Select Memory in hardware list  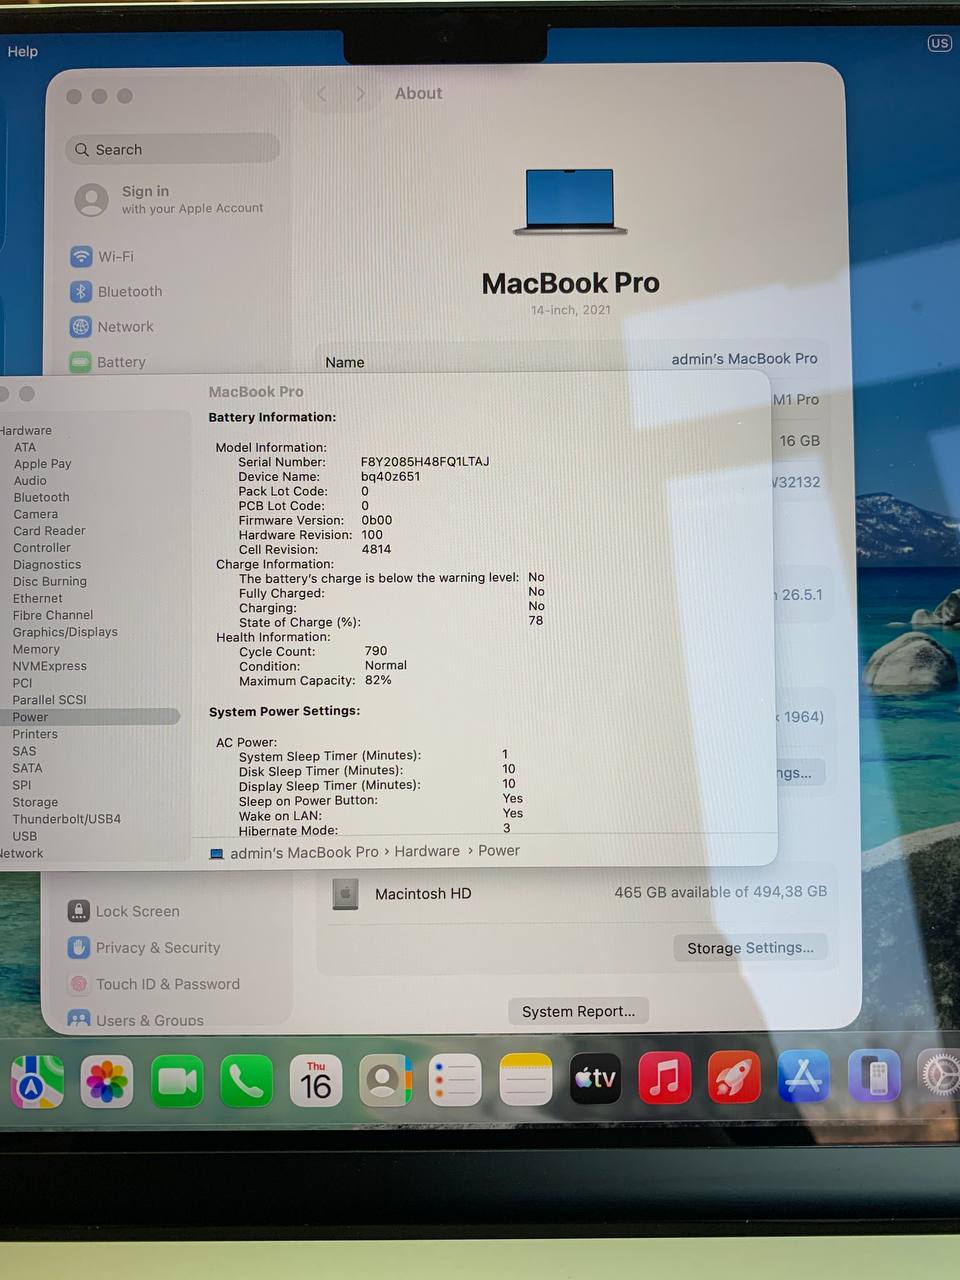[36, 649]
